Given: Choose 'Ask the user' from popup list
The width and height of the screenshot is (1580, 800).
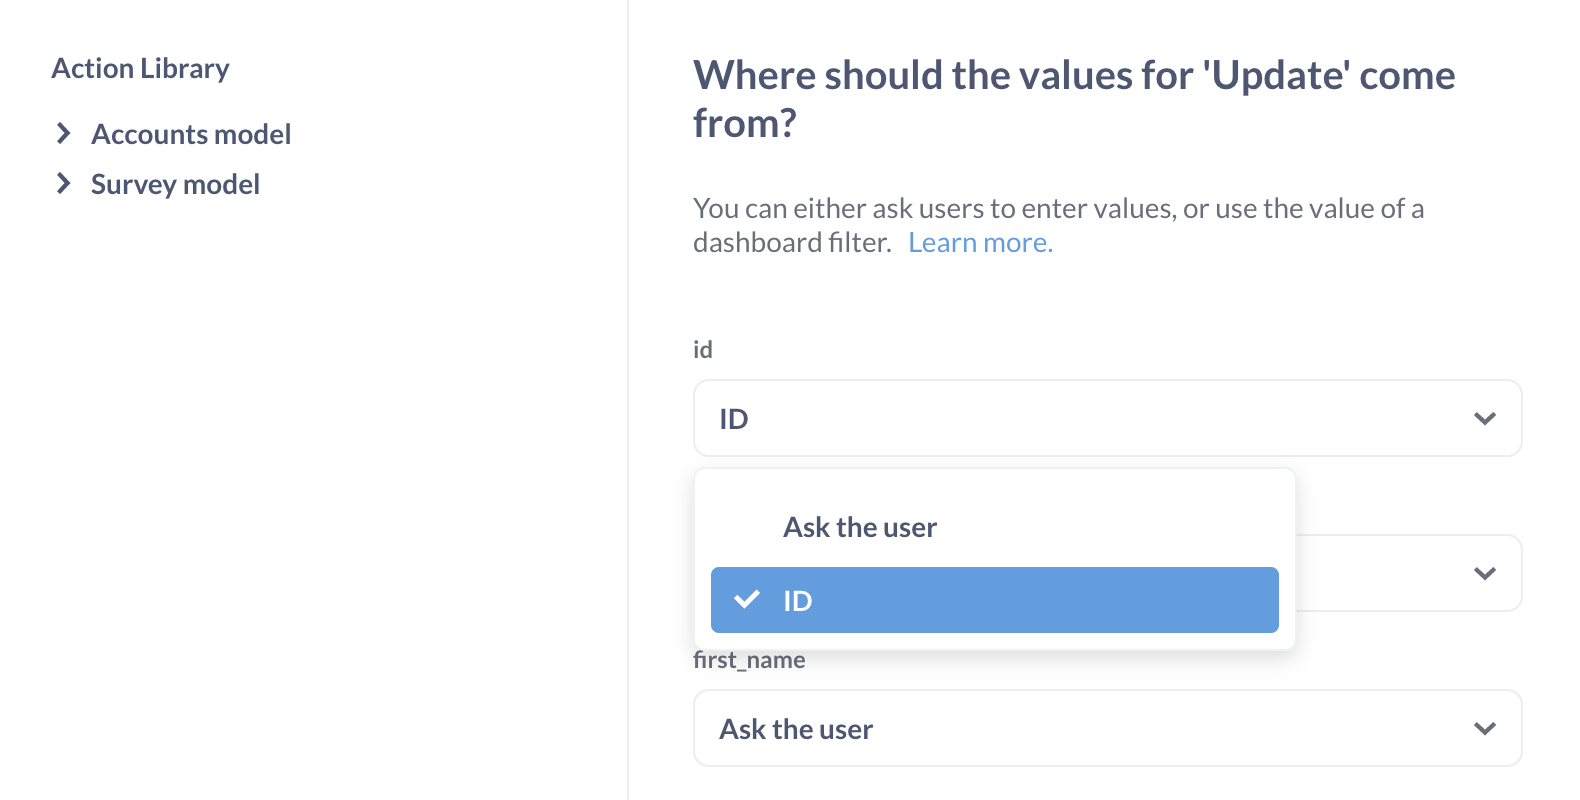Looking at the screenshot, I should [860, 527].
